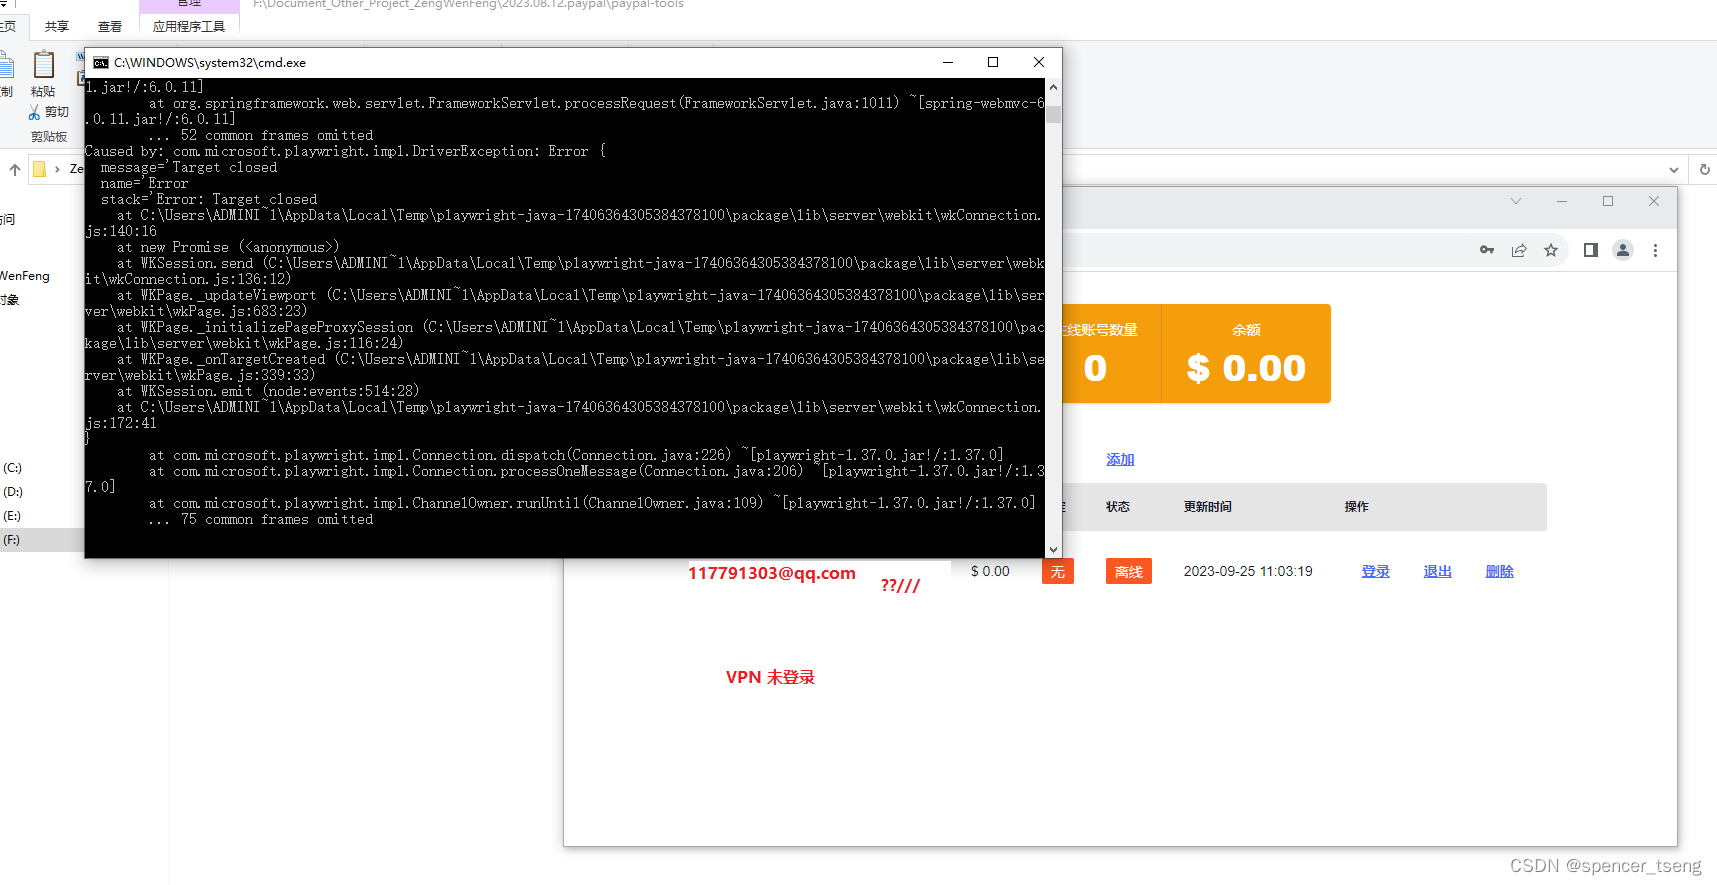The image size is (1717, 885).
Task: Open the 共享 ribbon tab in Explorer
Action: pos(57,27)
